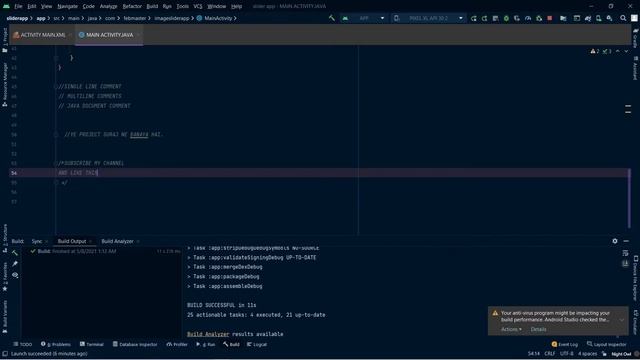Toggle soft-wrap in build output
Image resolution: width=640 pixels, height=360 pixels.
click(625, 253)
